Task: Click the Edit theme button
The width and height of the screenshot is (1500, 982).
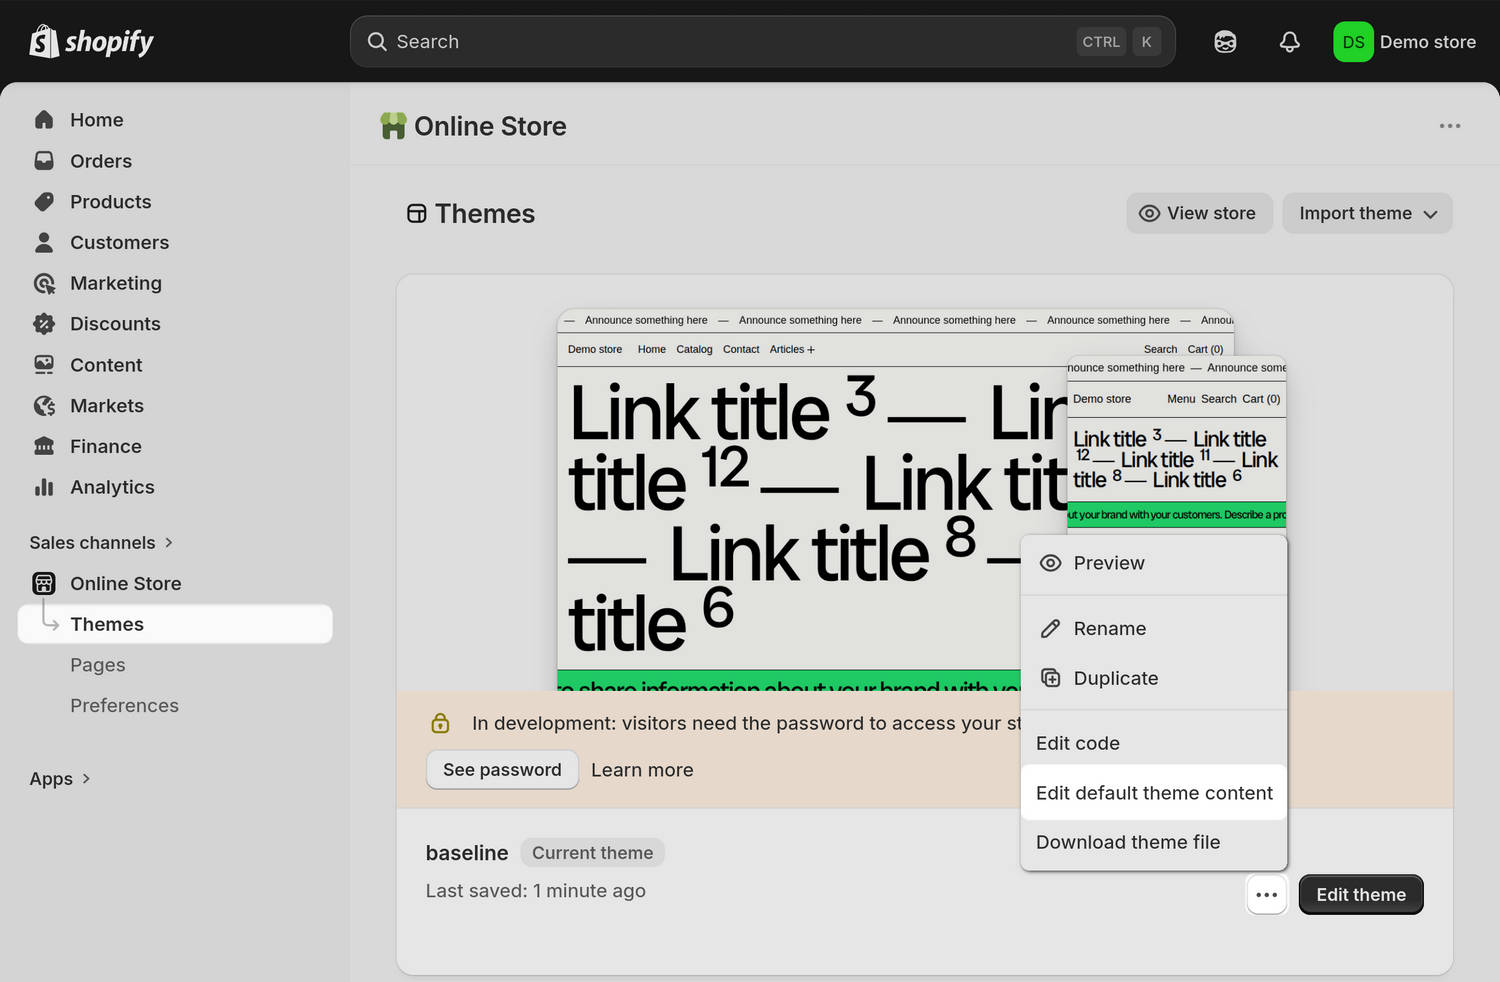Action: pyautogui.click(x=1360, y=894)
